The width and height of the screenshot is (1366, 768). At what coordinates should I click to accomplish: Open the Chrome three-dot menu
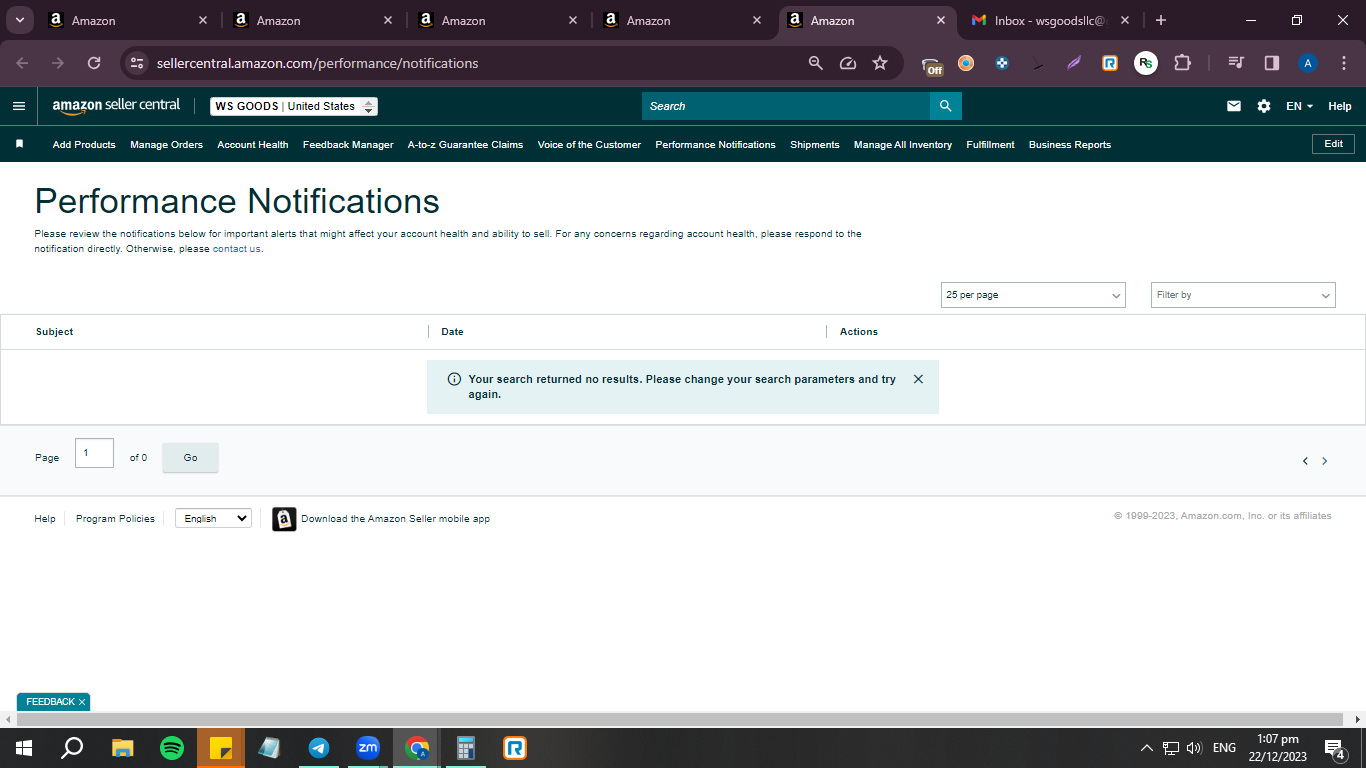click(x=1343, y=63)
